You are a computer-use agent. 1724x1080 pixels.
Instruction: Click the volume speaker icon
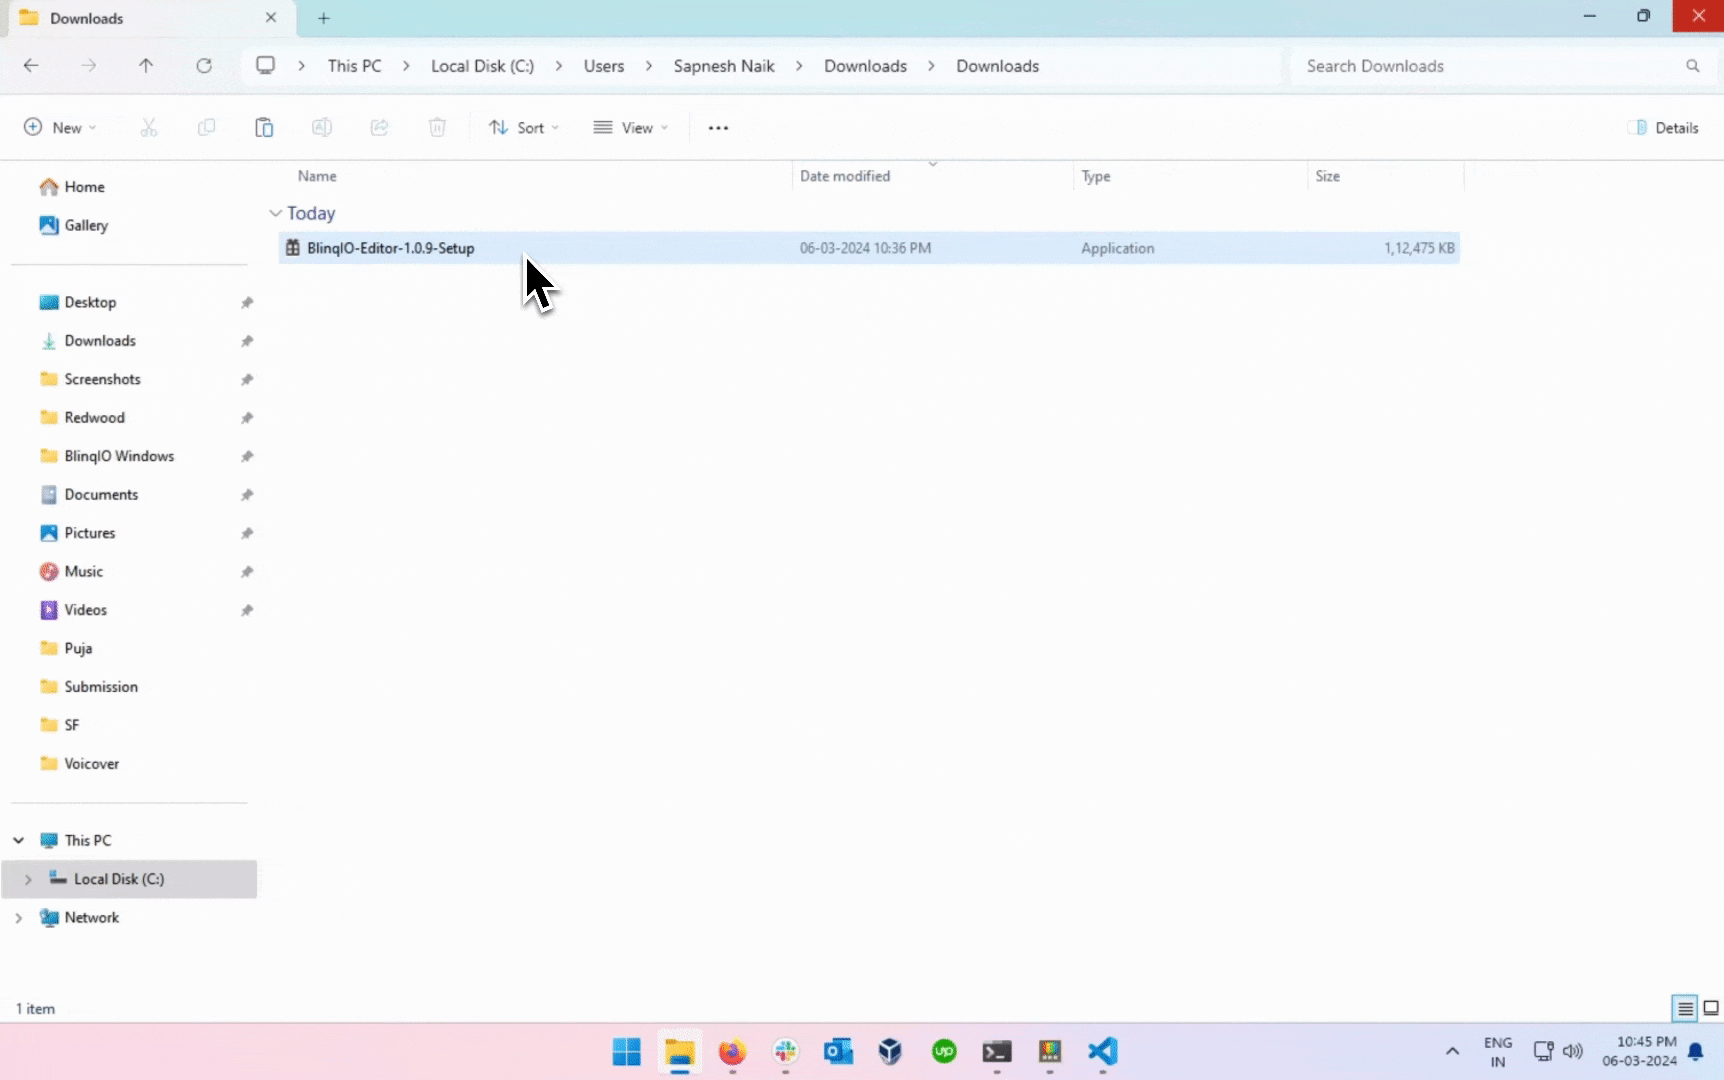coord(1573,1052)
